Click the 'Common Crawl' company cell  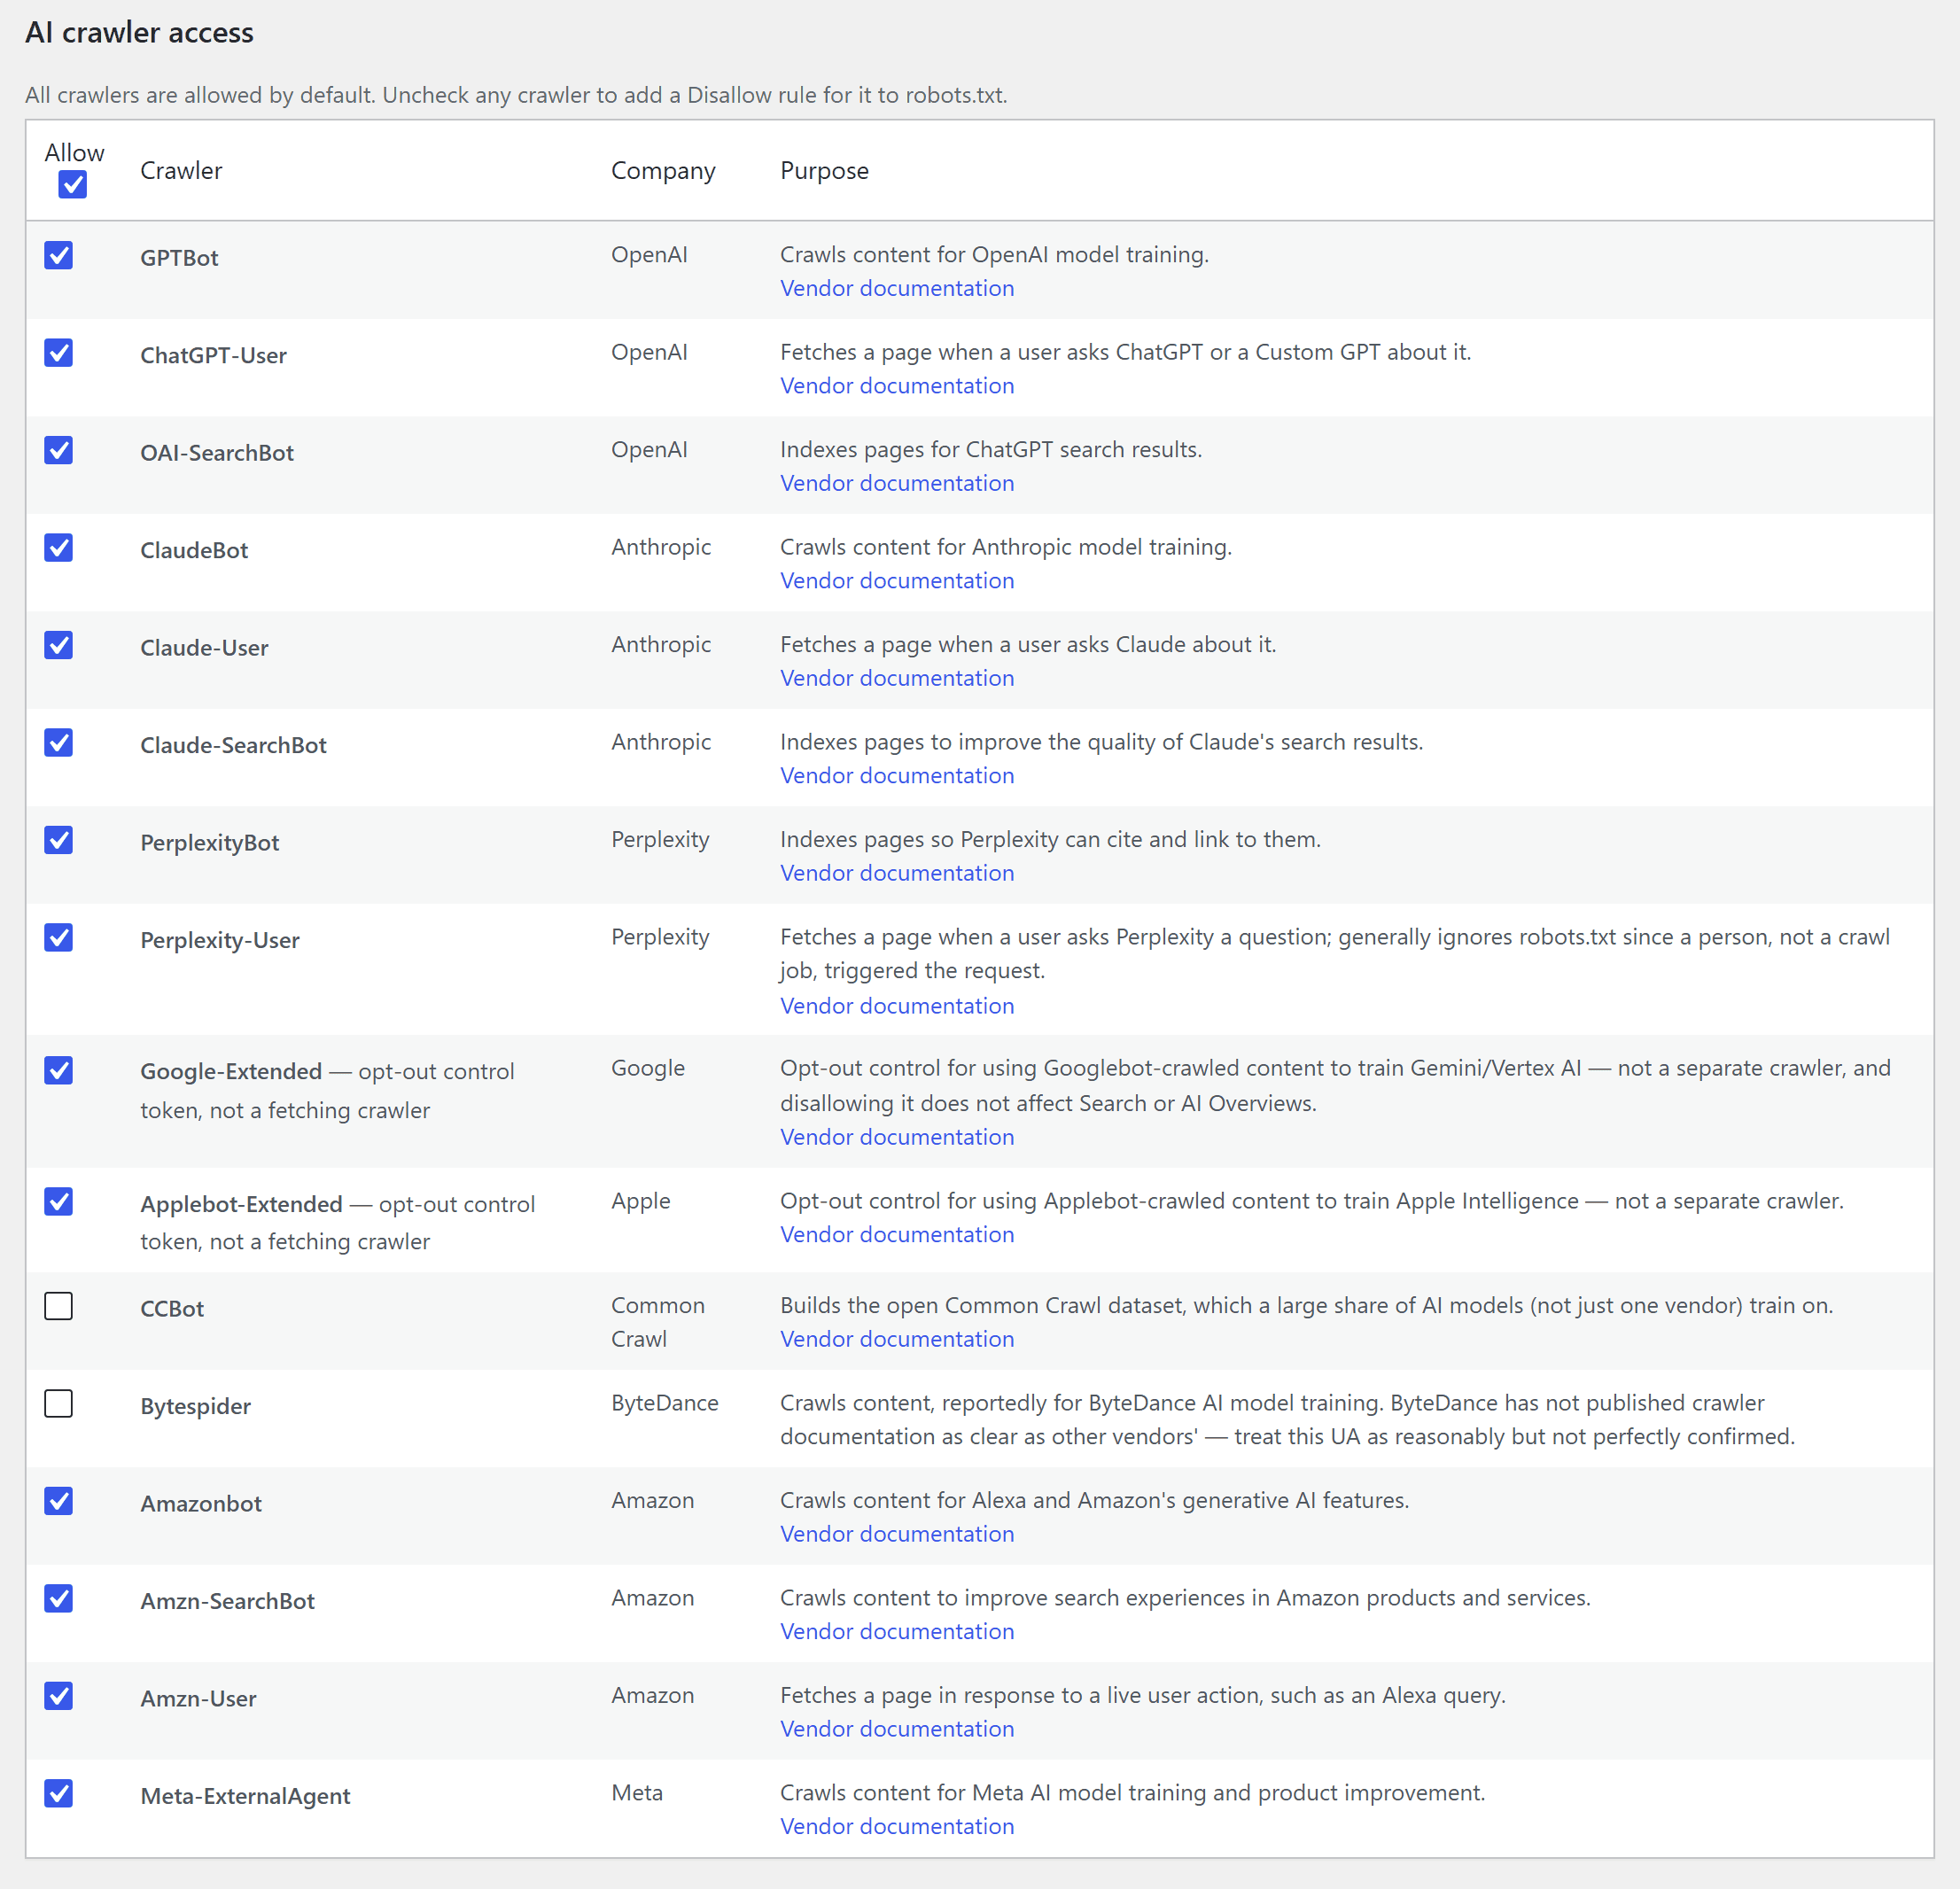point(658,1323)
